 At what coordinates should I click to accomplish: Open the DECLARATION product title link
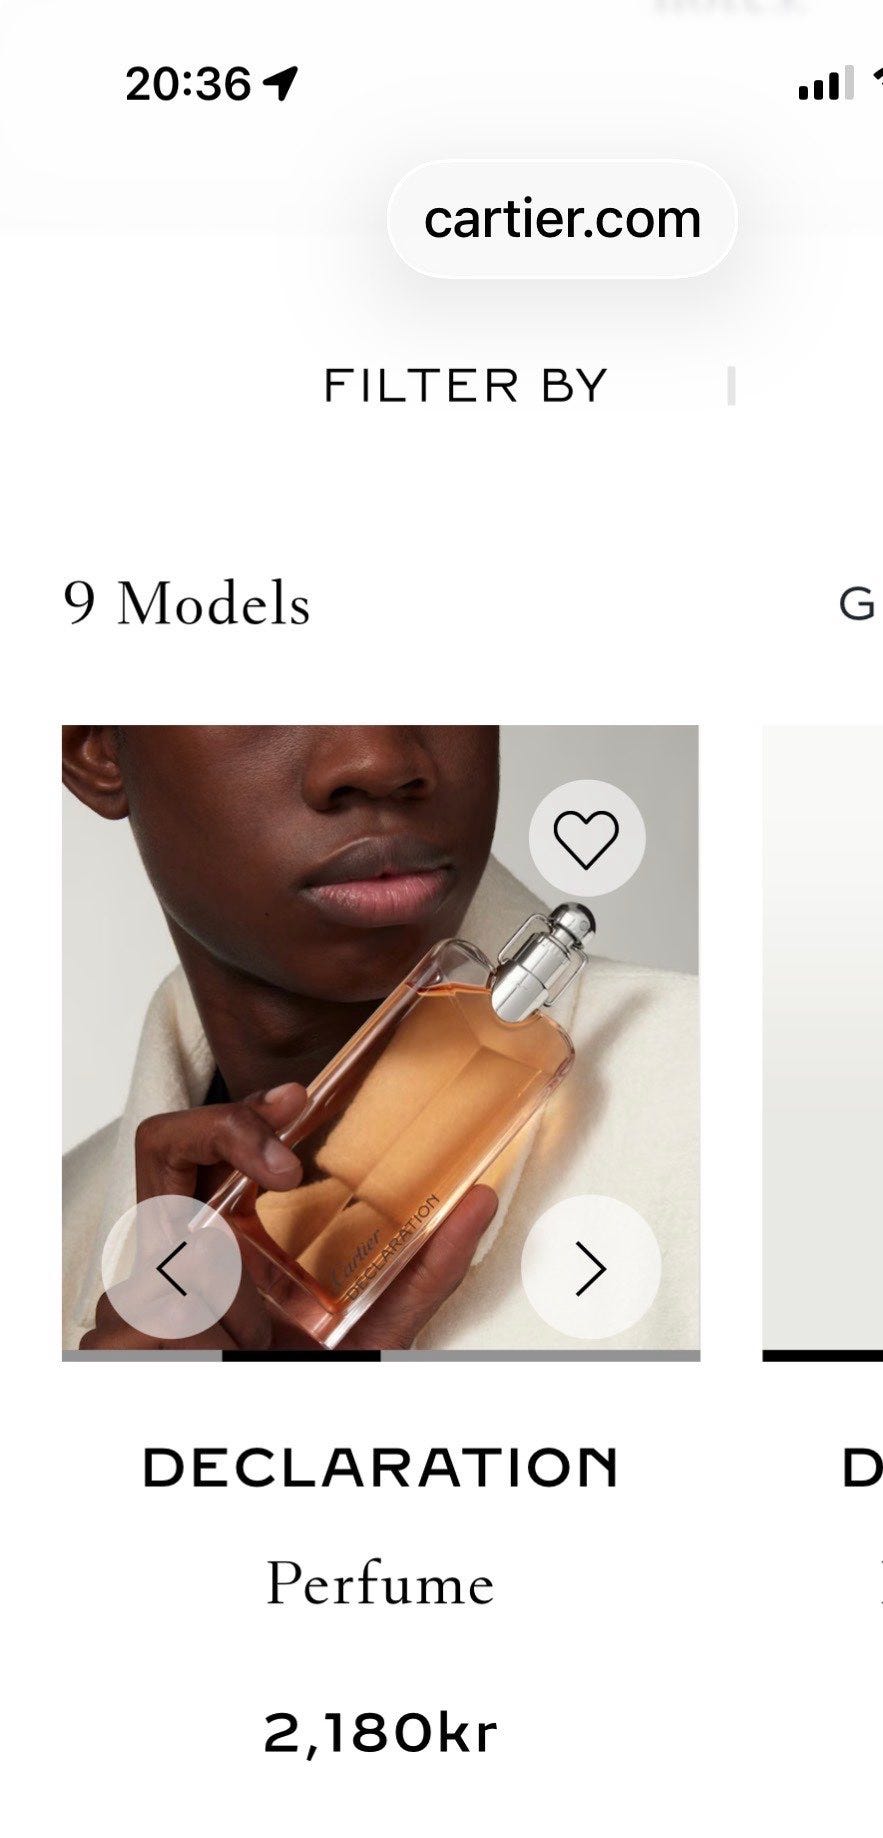pos(381,1467)
